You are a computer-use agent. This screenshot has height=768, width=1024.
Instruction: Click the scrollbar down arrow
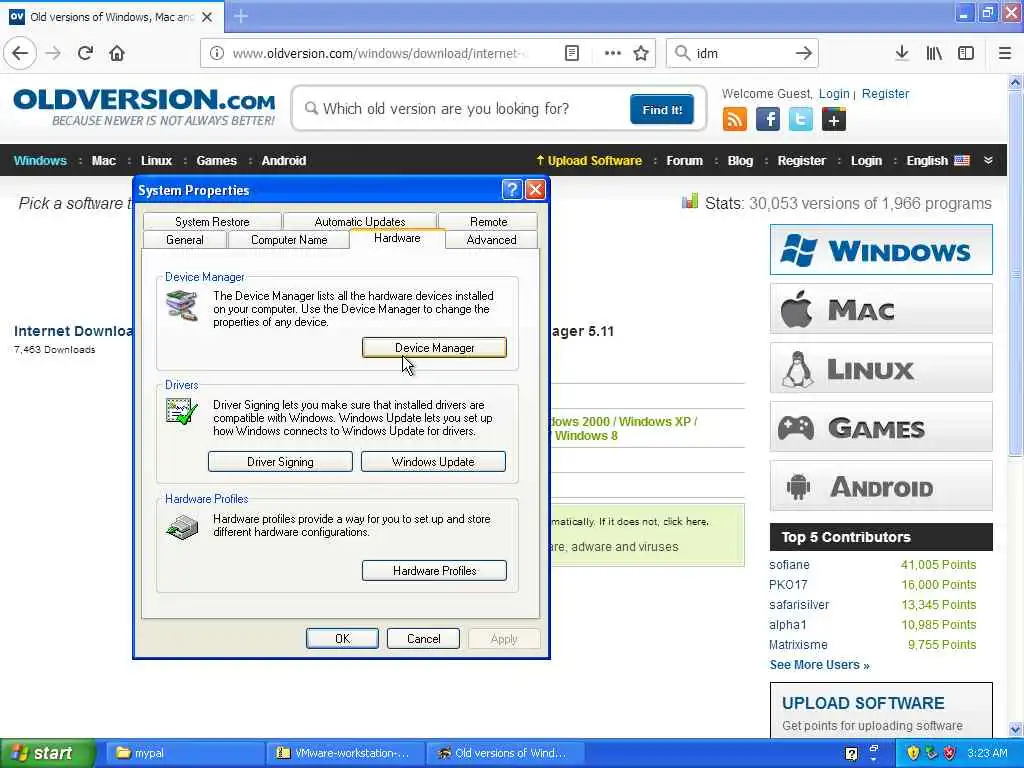pyautogui.click(x=1015, y=730)
